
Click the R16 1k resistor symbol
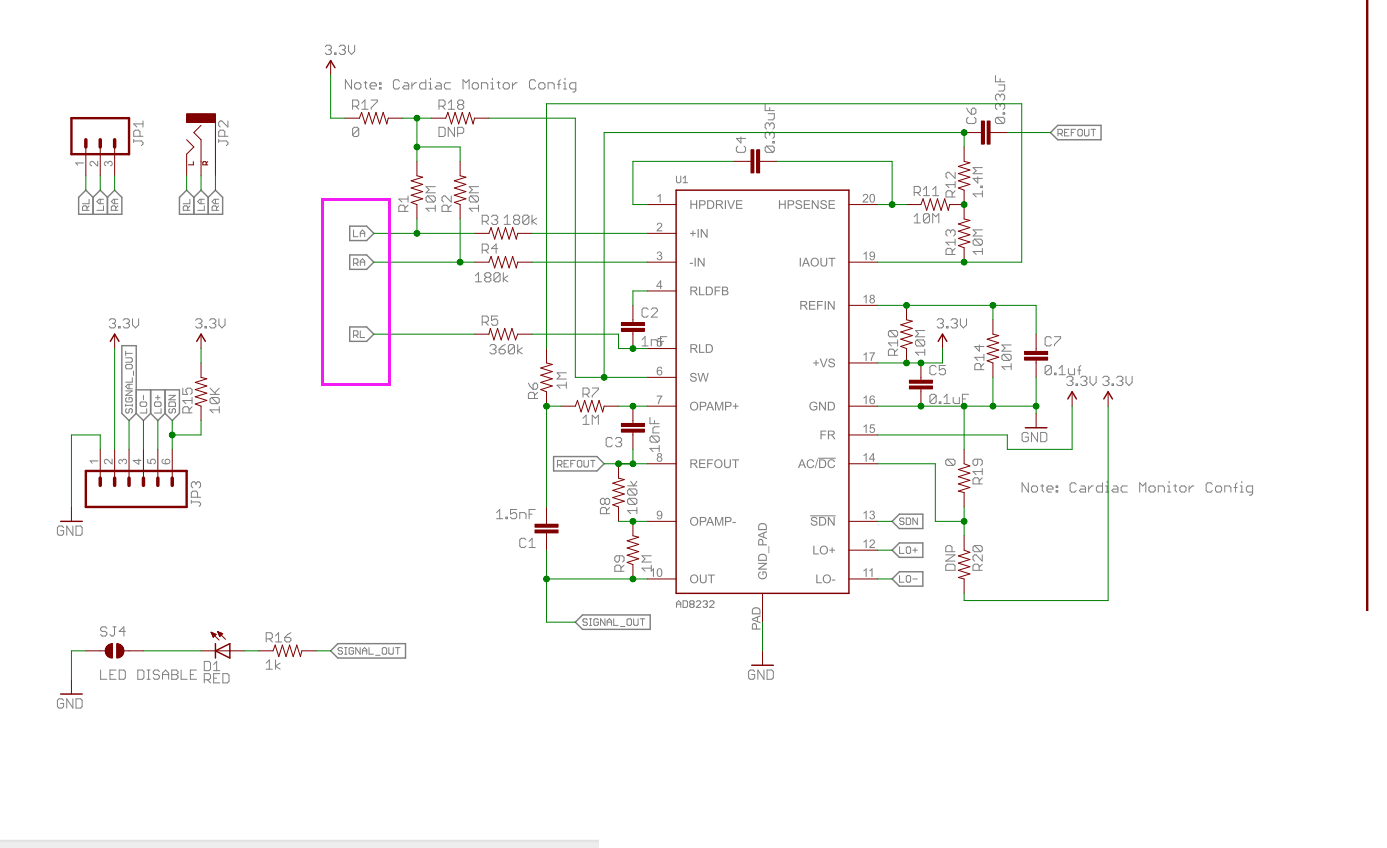pyautogui.click(x=286, y=651)
